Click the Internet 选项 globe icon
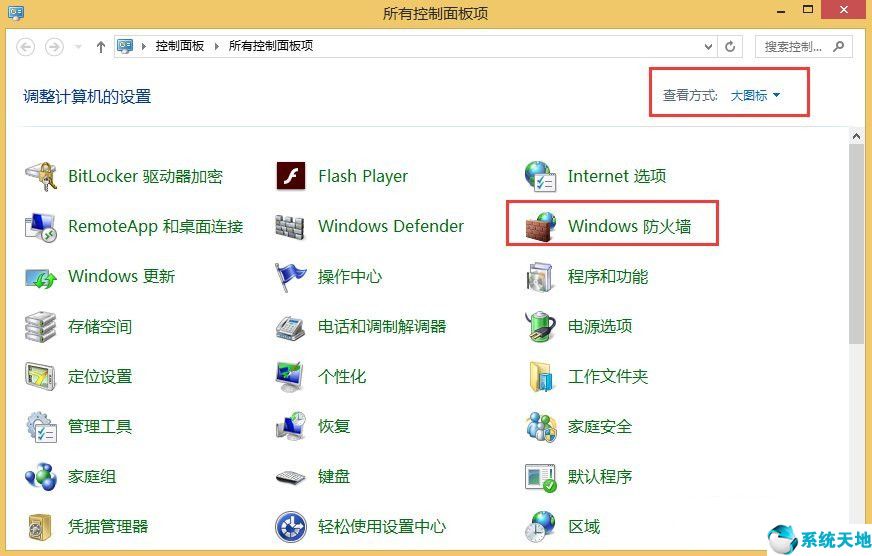 540,176
